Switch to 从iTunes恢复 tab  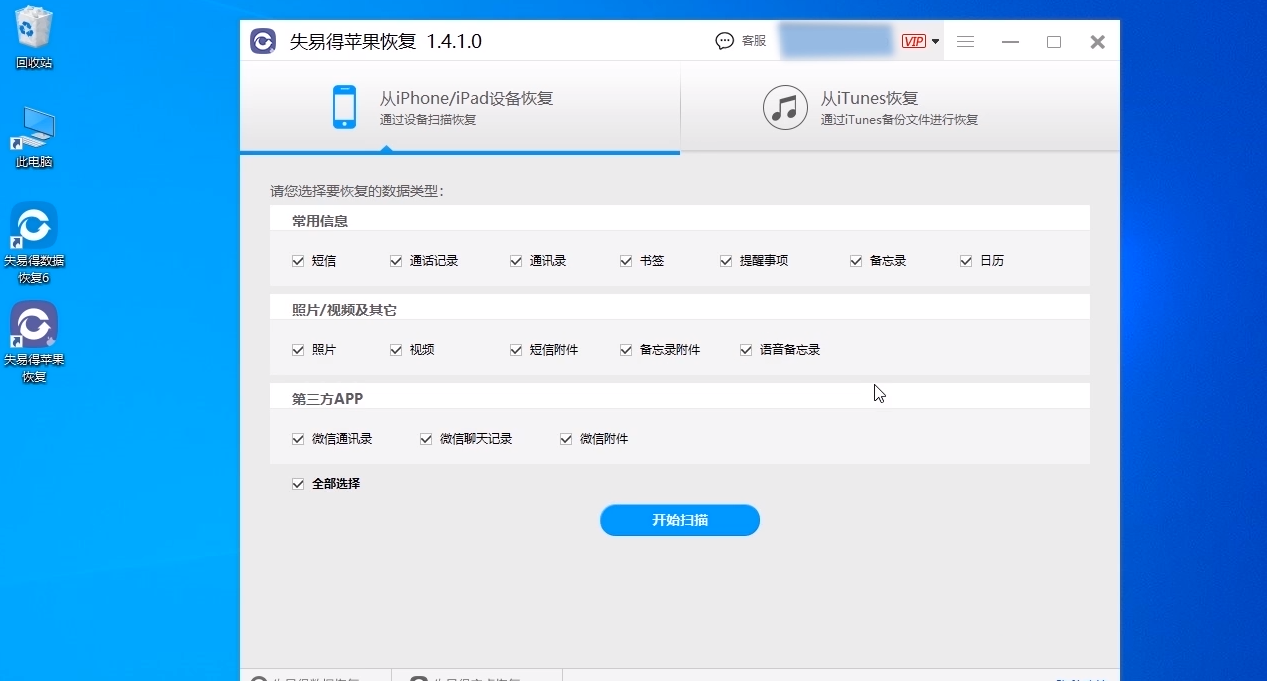(x=900, y=108)
